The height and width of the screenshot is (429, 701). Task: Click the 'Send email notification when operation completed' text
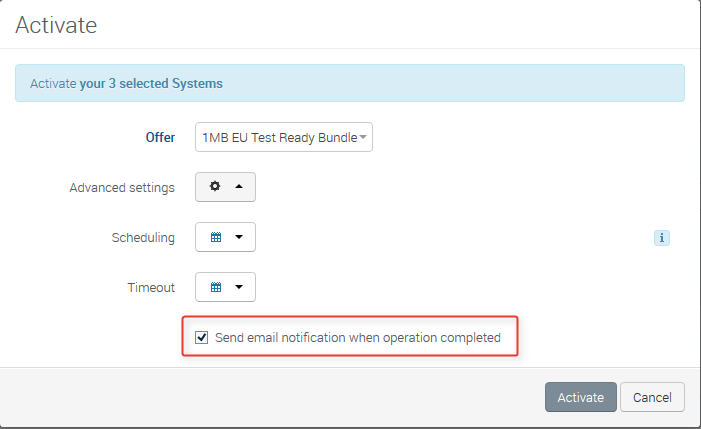click(x=357, y=338)
